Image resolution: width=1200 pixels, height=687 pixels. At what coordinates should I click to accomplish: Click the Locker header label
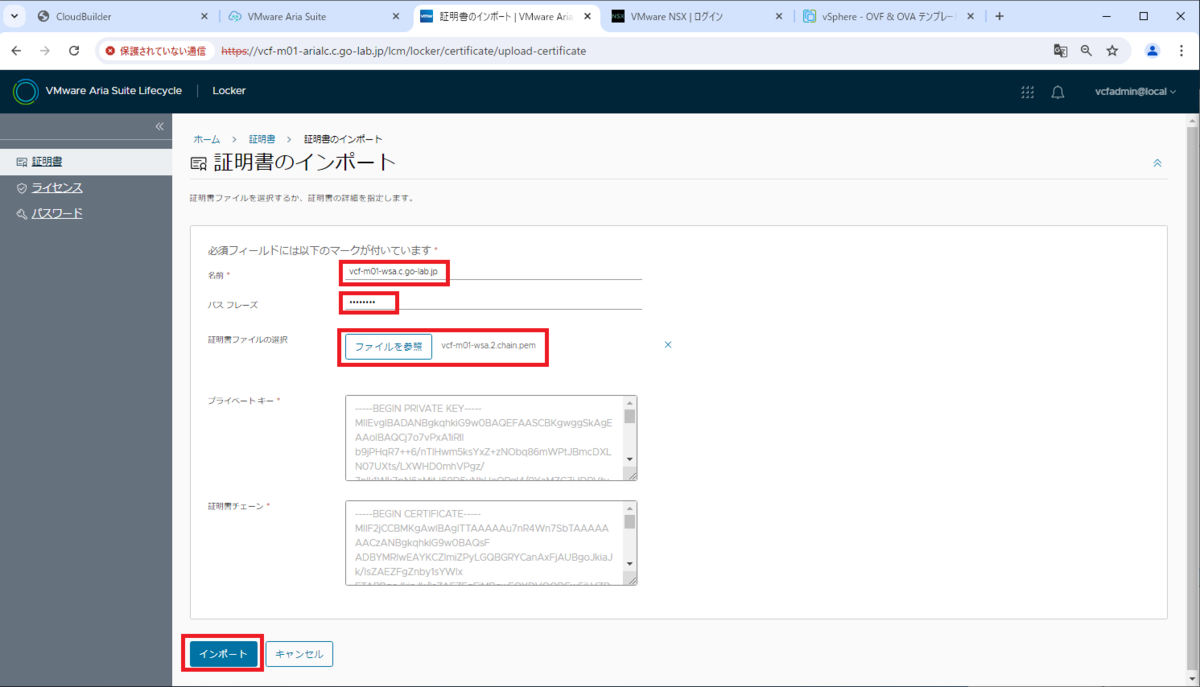229,91
